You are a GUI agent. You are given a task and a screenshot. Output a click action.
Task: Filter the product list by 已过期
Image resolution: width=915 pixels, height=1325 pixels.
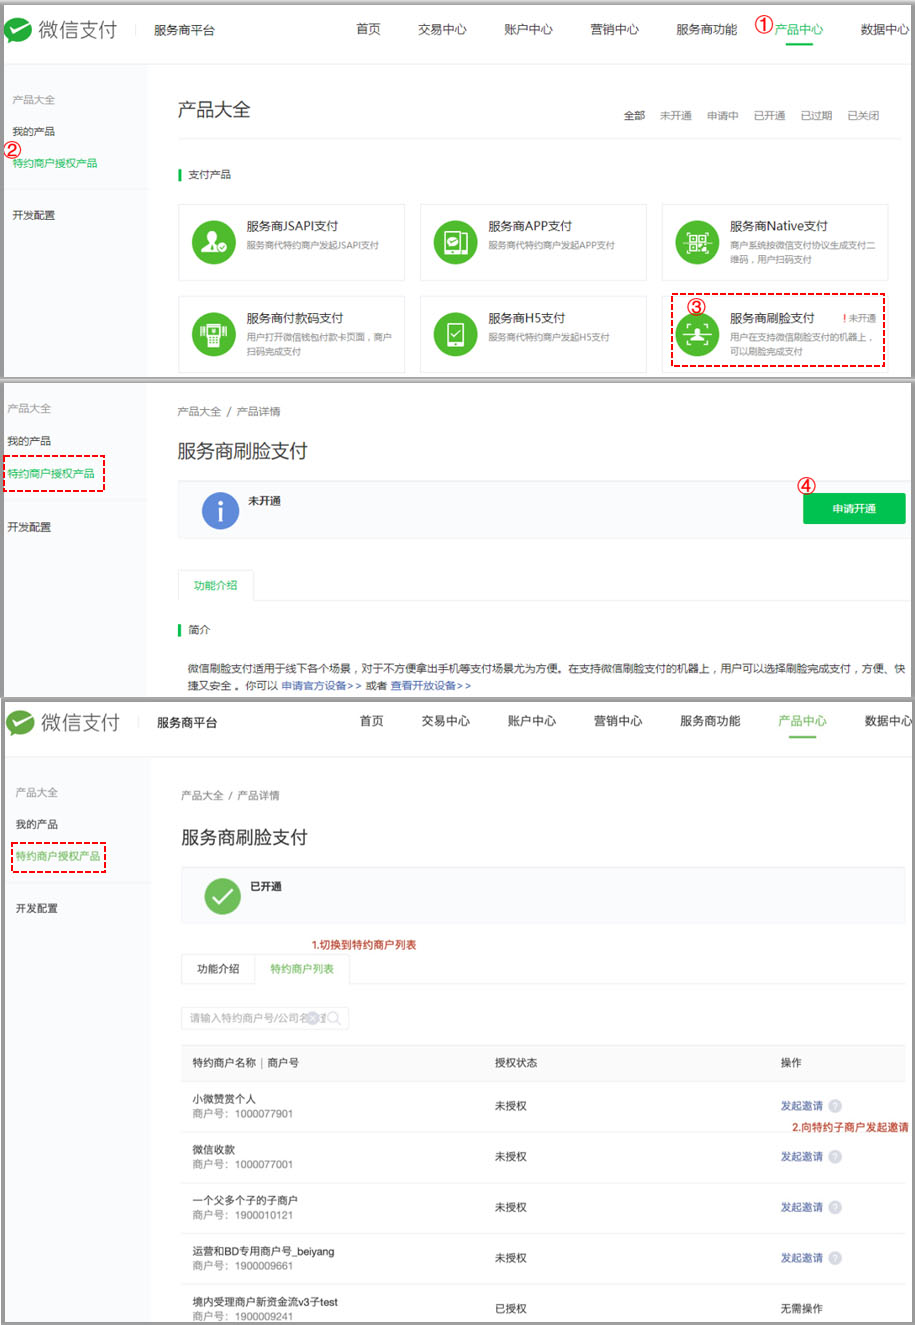click(816, 116)
